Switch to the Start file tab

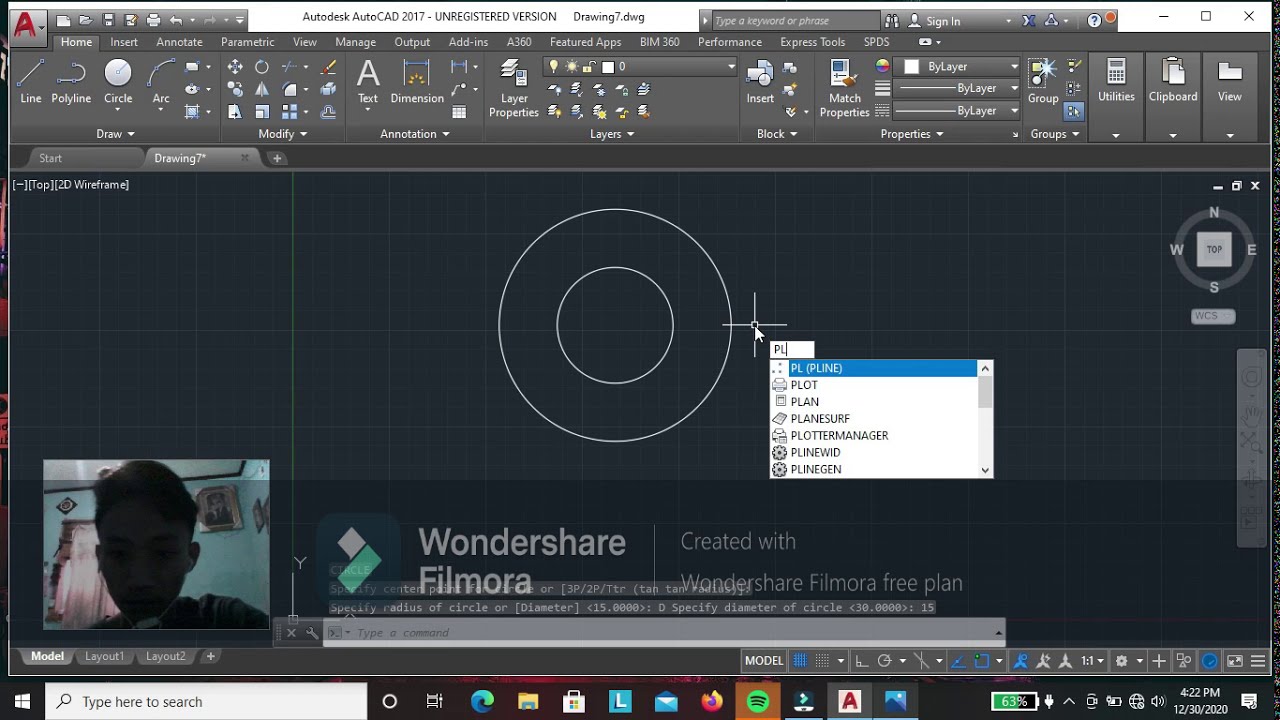coord(50,158)
